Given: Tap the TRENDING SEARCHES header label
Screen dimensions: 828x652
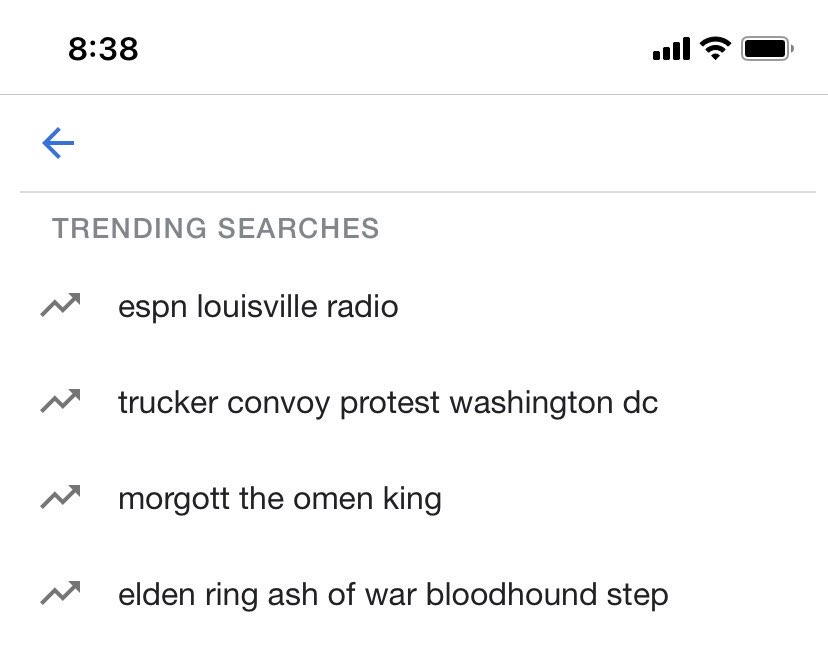Looking at the screenshot, I should click(x=215, y=228).
